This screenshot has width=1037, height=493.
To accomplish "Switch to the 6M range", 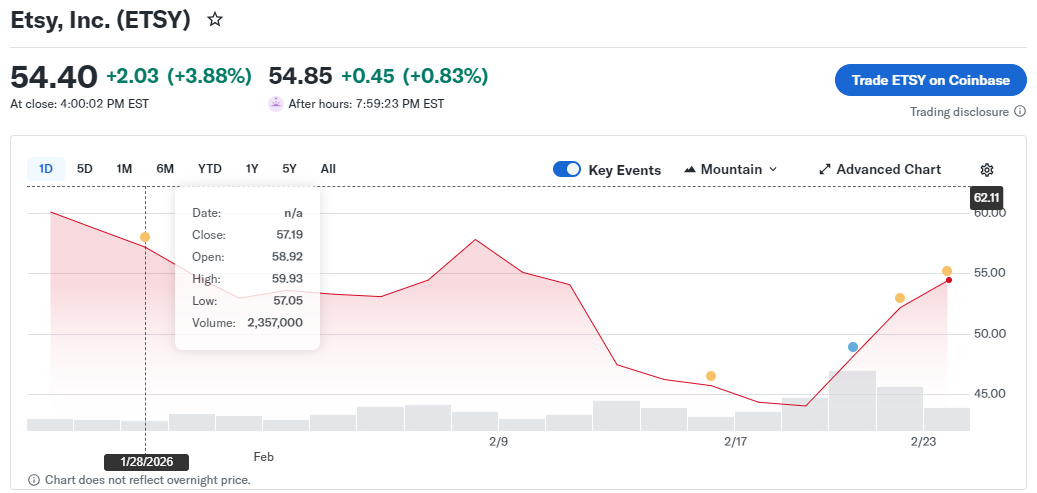I will (x=165, y=169).
